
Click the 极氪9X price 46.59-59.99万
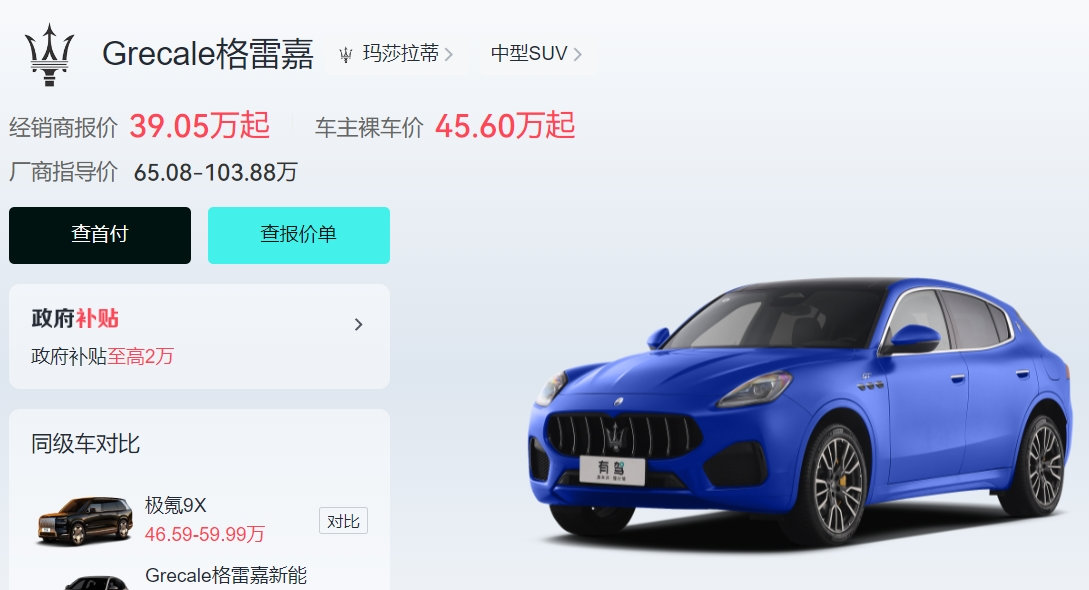[x=205, y=534]
